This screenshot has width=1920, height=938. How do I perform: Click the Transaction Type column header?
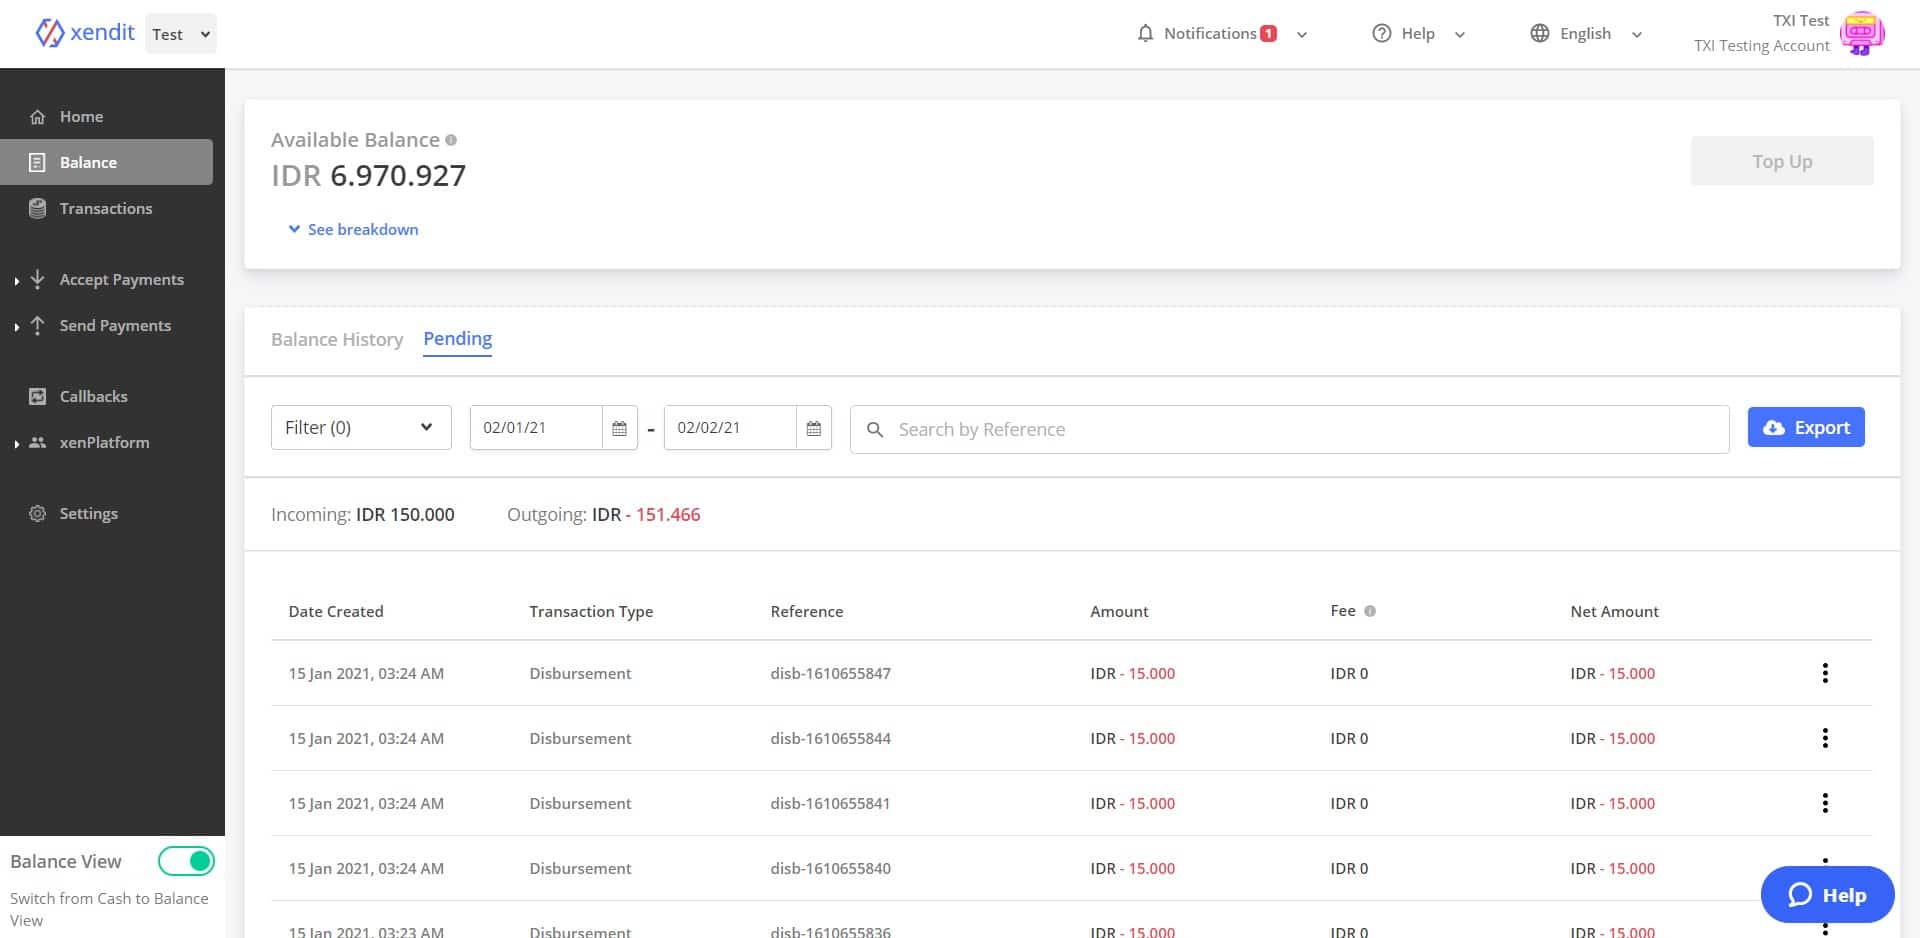[591, 611]
